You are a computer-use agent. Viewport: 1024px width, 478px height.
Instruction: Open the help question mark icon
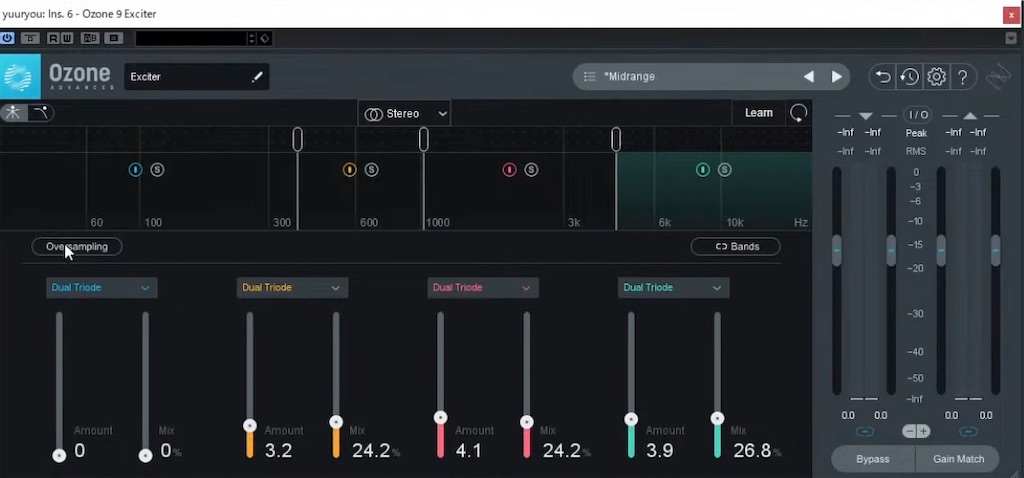tap(963, 77)
